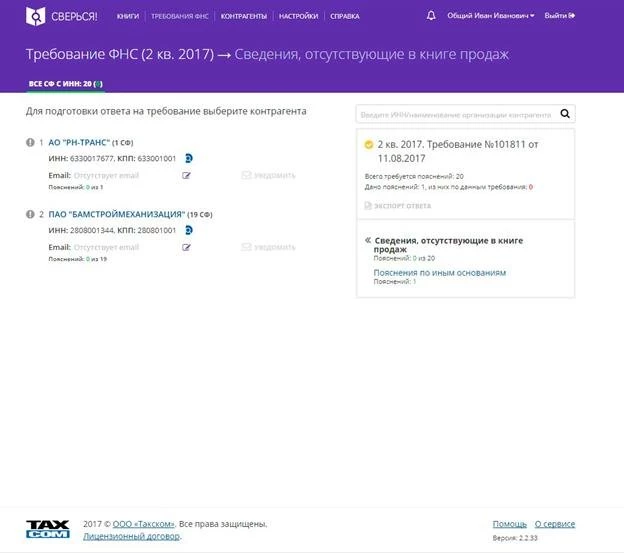Viewport: 624px width, 553px height.
Task: Open Пояснения по иным основаниям link
Action: point(439,272)
